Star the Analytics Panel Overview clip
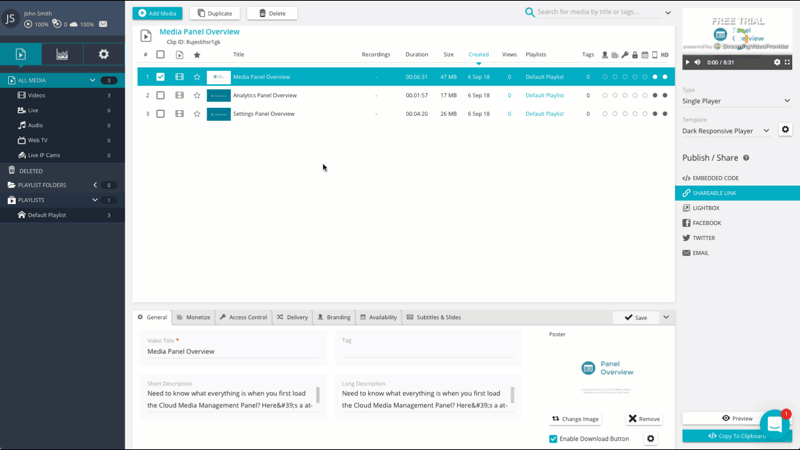800x450 pixels. coord(197,96)
